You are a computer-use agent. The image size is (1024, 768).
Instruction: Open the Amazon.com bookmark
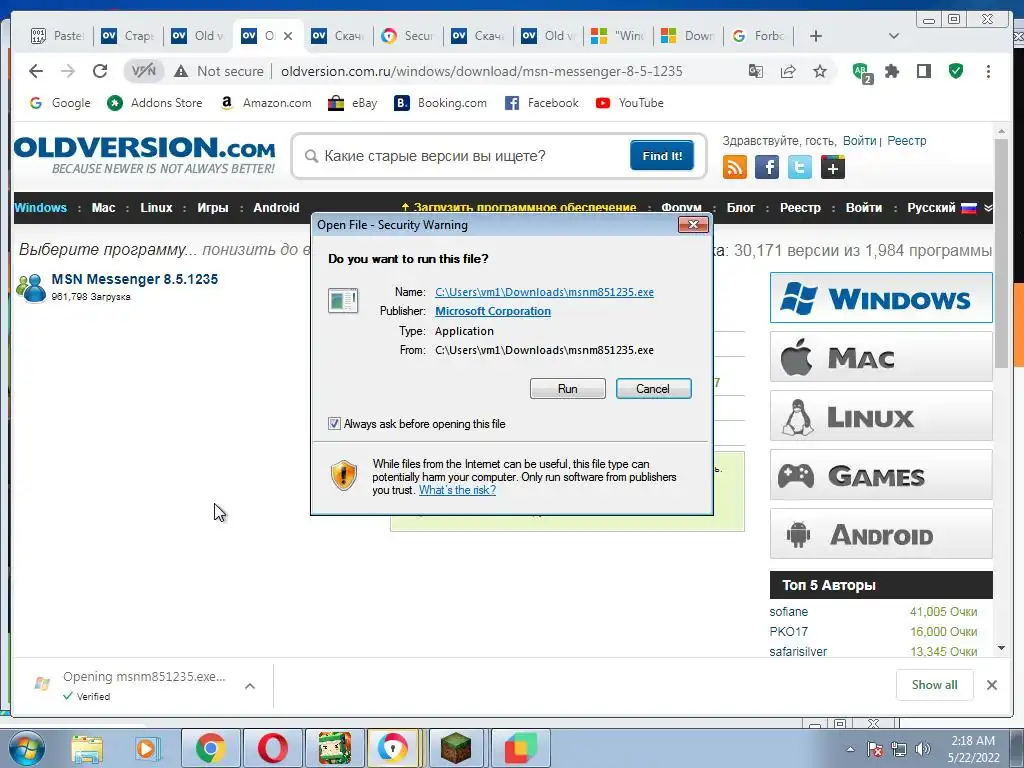(x=266, y=103)
